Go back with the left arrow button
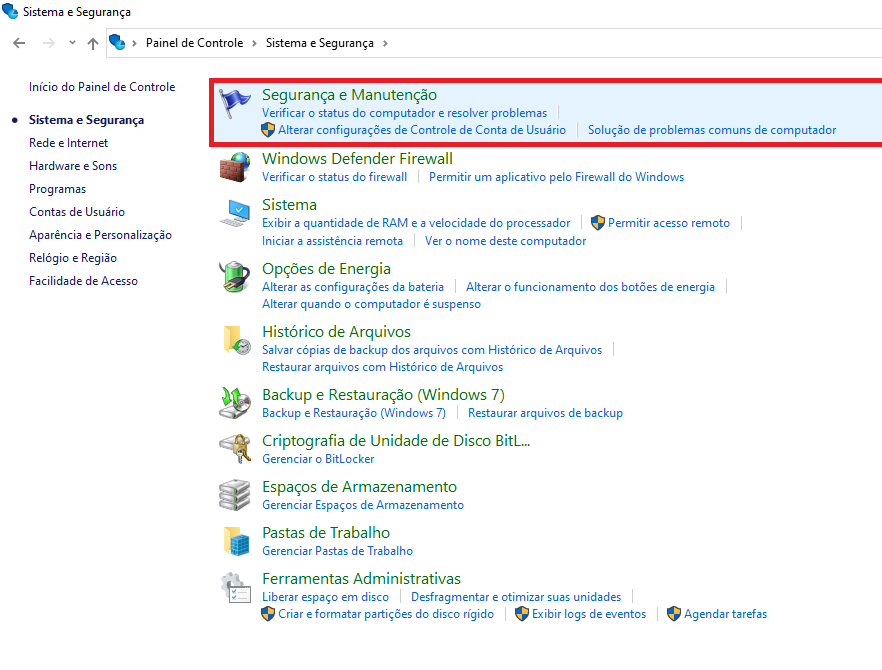Viewport: 882px width, 670px height. [19, 43]
